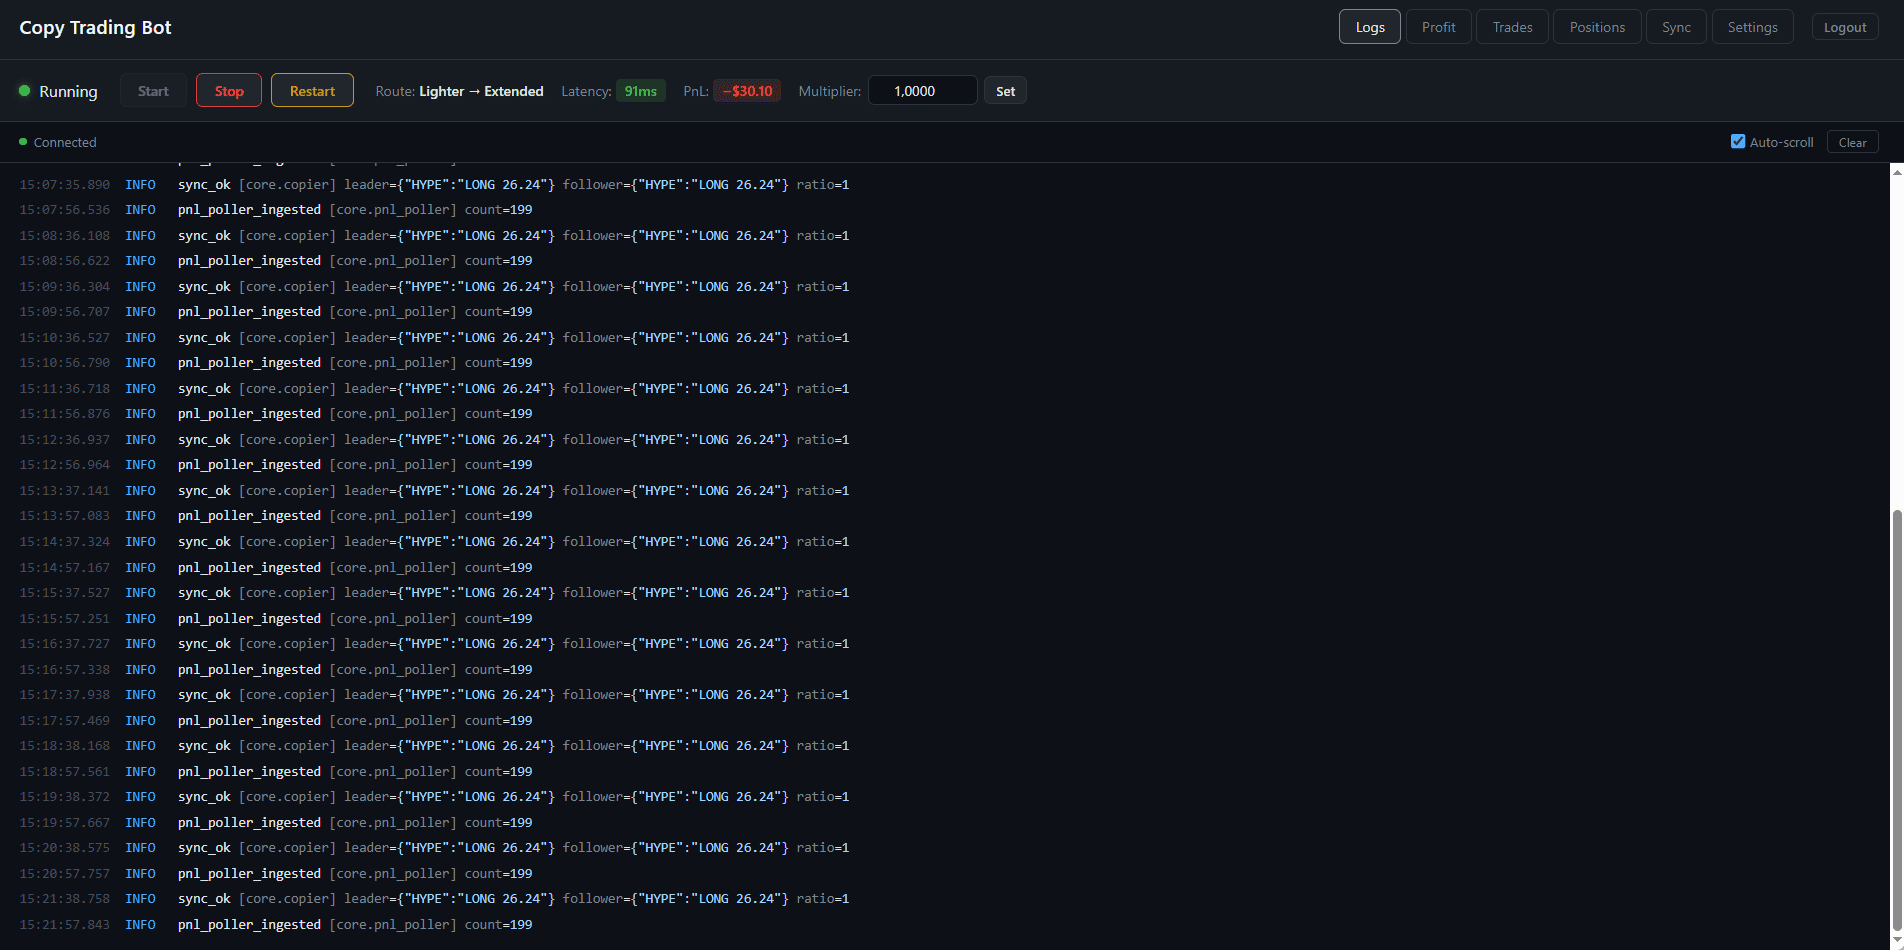Image resolution: width=1904 pixels, height=950 pixels.
Task: Click the Connected status label
Action: click(x=65, y=142)
